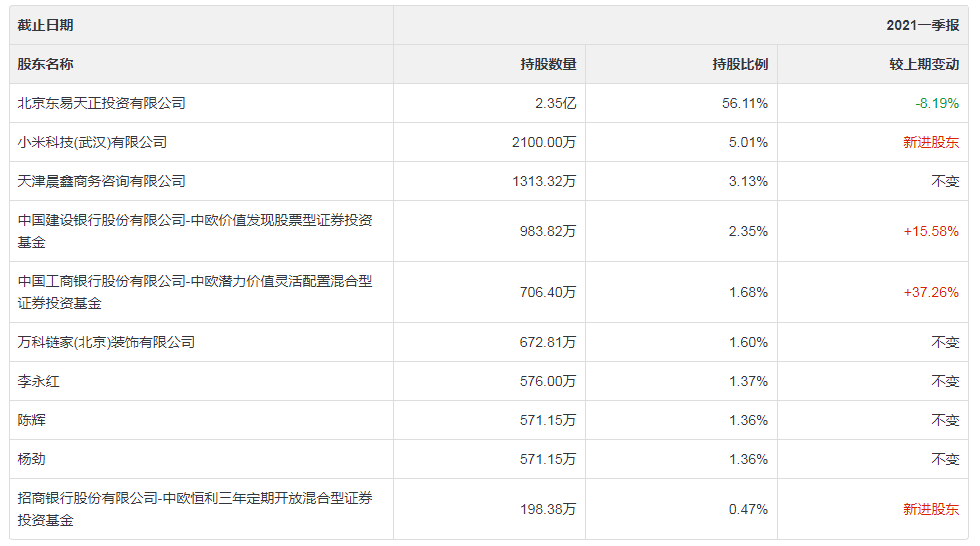Open 万科链家(北京)装饰有限公司 shareholder
The width and height of the screenshot is (980, 546).
click(106, 342)
